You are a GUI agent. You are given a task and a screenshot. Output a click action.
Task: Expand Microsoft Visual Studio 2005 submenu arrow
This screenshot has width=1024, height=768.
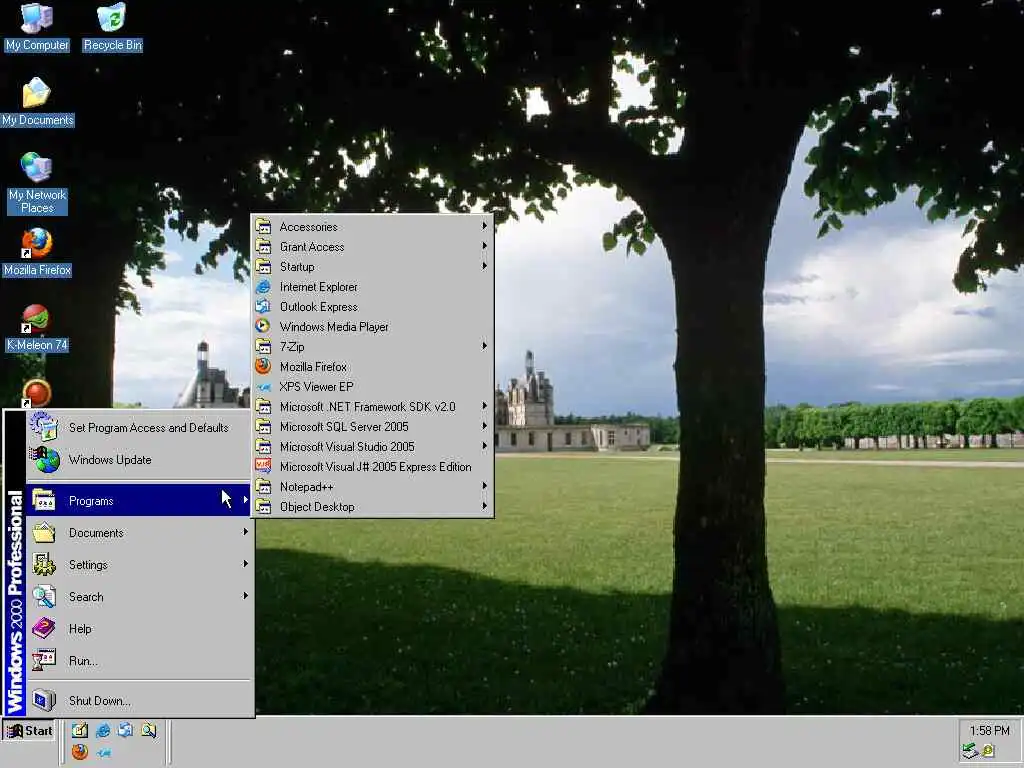pos(485,446)
